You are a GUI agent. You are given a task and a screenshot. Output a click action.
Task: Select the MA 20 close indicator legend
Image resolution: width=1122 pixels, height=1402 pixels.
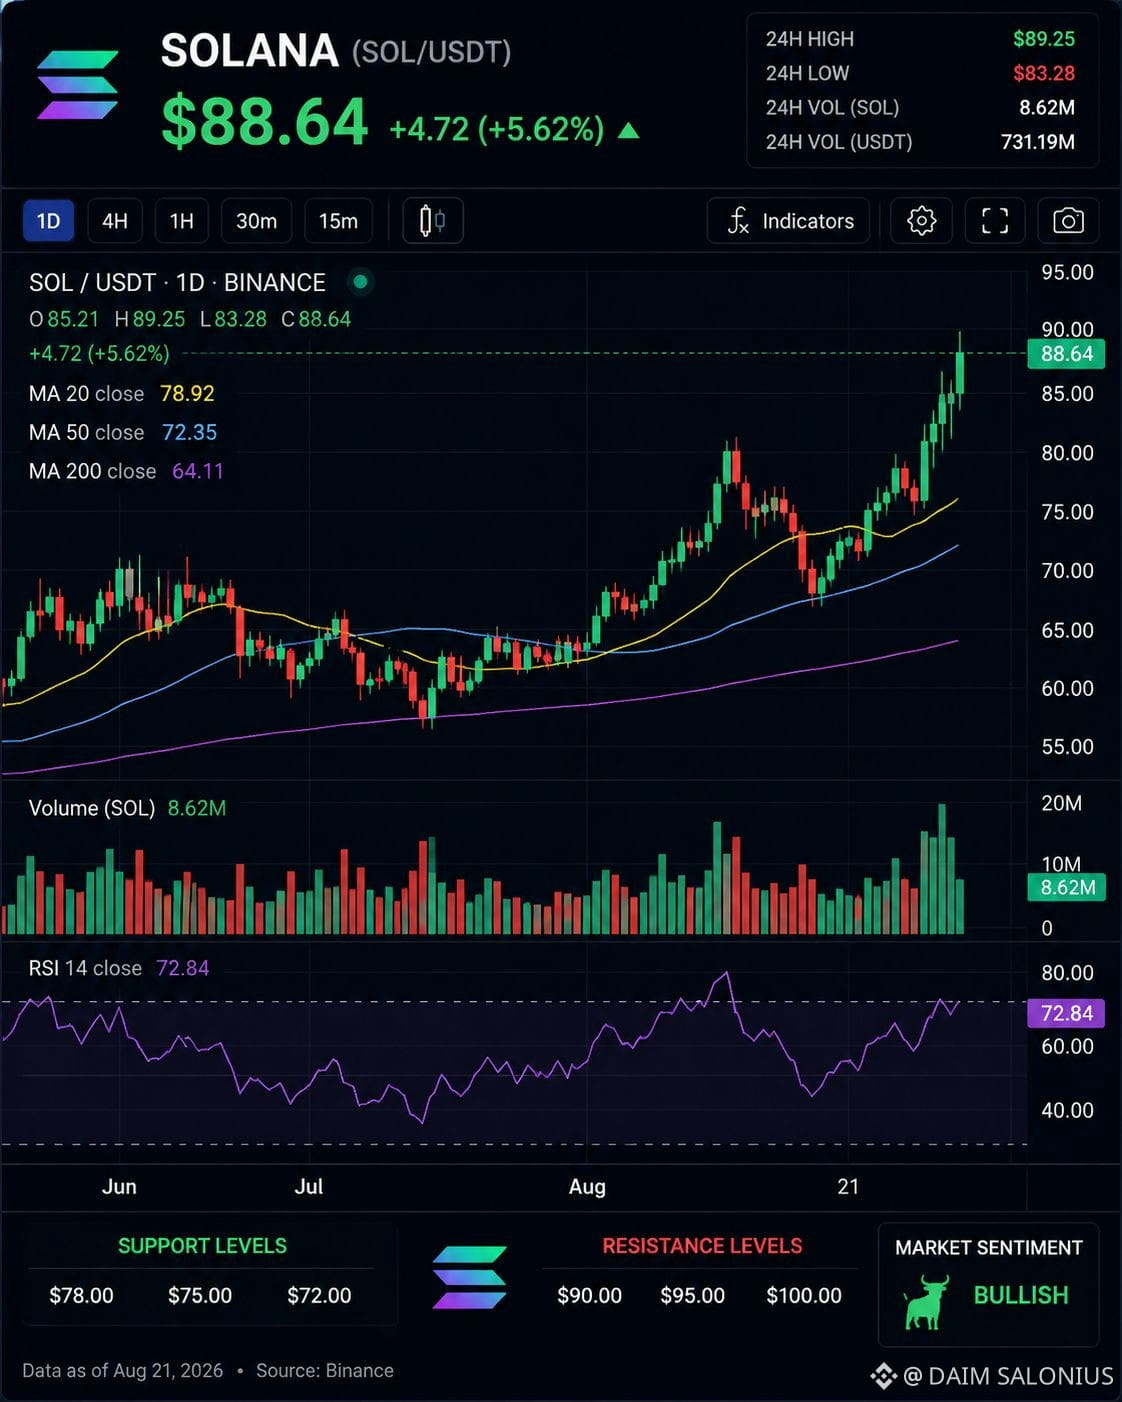tap(122, 394)
